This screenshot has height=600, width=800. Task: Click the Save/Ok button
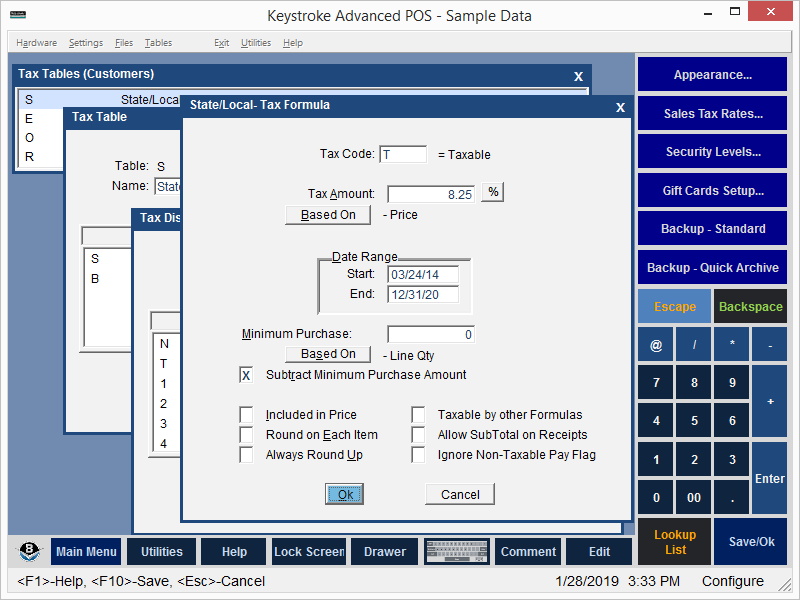click(x=751, y=542)
